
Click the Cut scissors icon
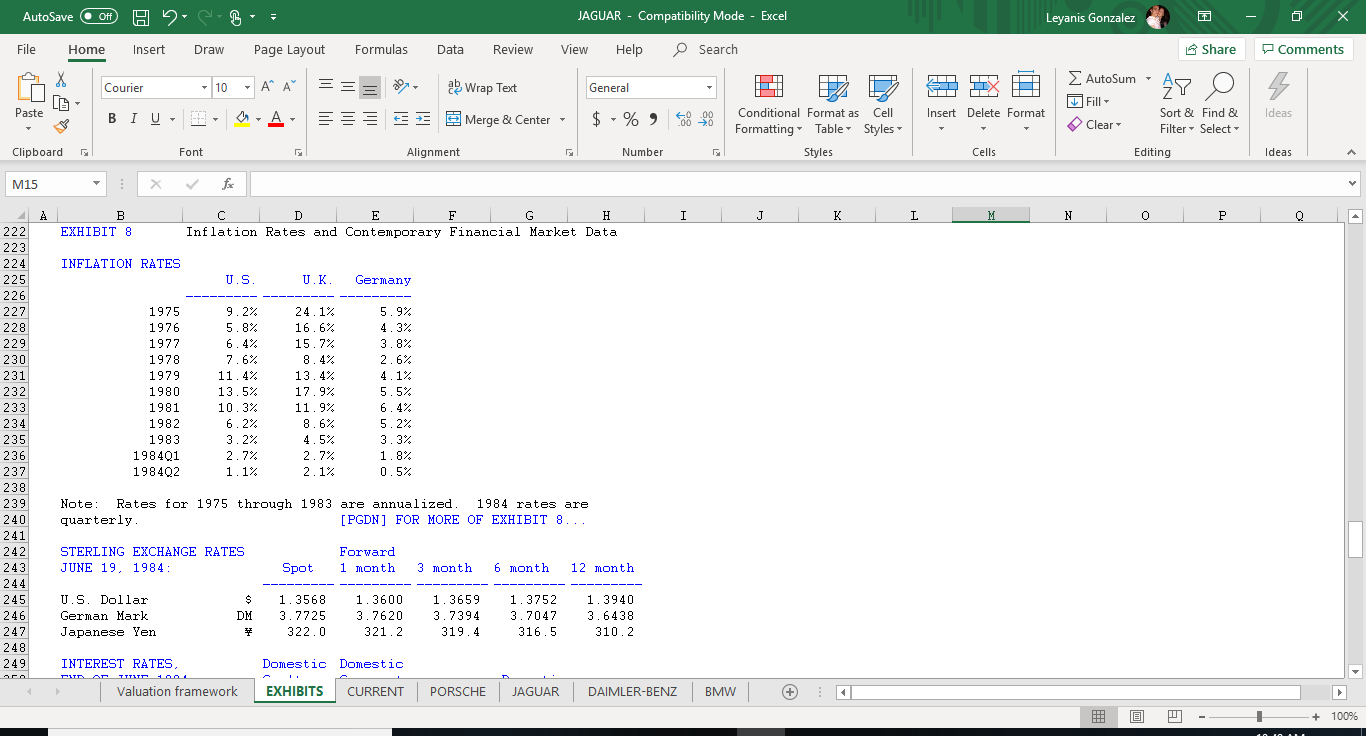tap(60, 80)
